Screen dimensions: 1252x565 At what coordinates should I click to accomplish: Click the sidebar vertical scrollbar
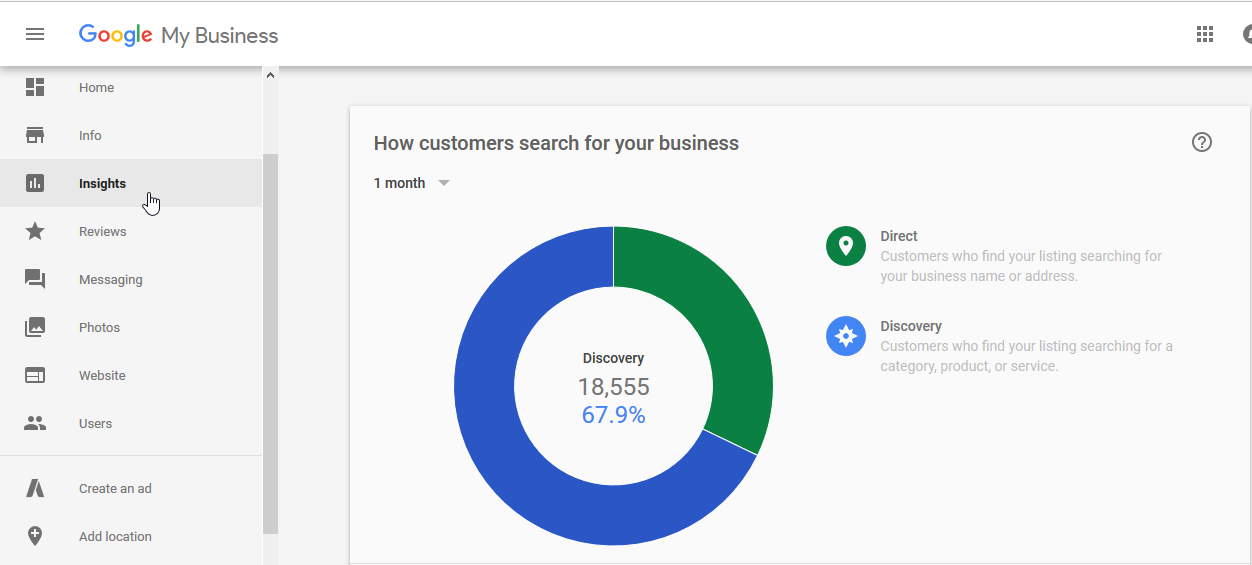tap(270, 340)
